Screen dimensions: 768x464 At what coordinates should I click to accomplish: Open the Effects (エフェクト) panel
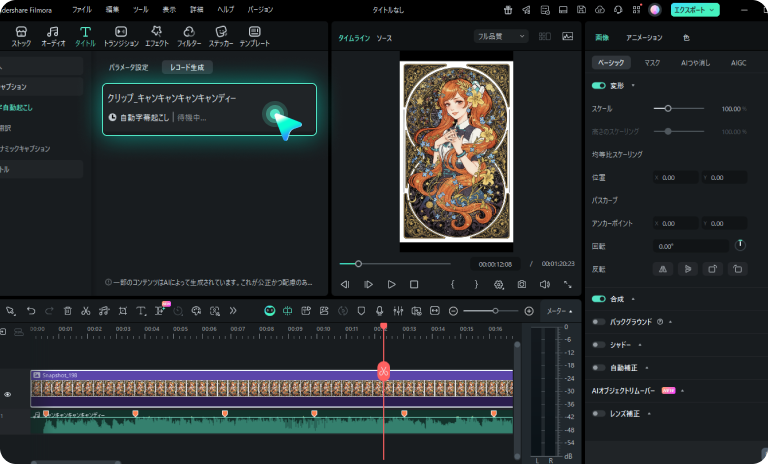pos(156,38)
